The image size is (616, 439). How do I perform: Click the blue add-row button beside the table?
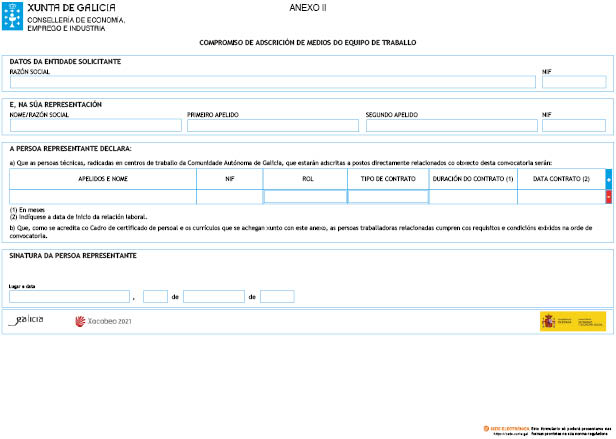click(609, 178)
